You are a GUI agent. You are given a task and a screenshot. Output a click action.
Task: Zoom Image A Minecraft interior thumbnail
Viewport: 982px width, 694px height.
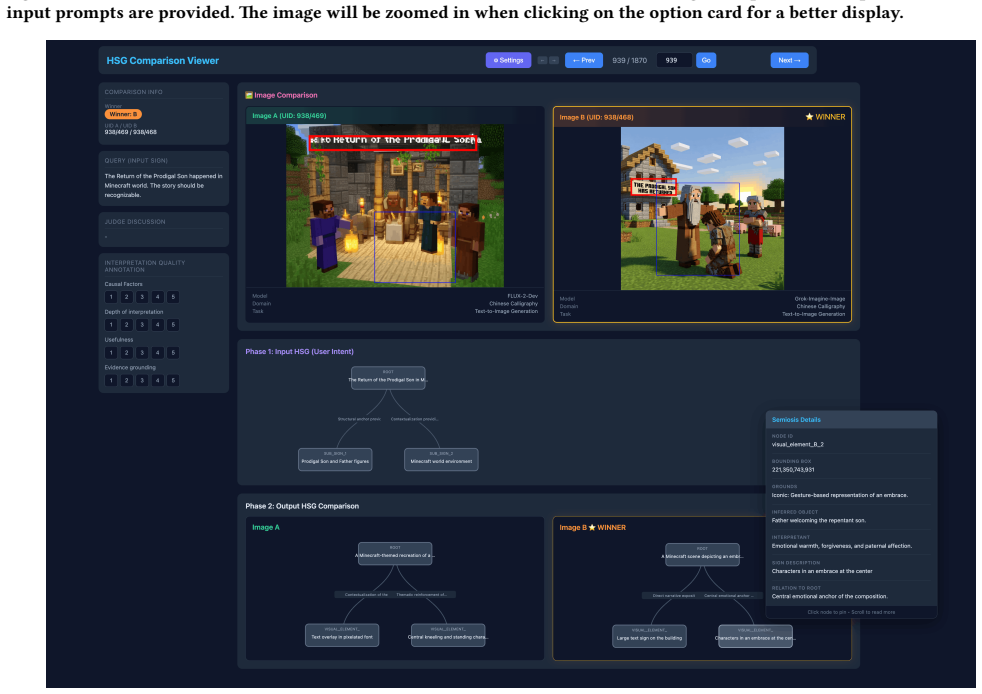(x=395, y=206)
